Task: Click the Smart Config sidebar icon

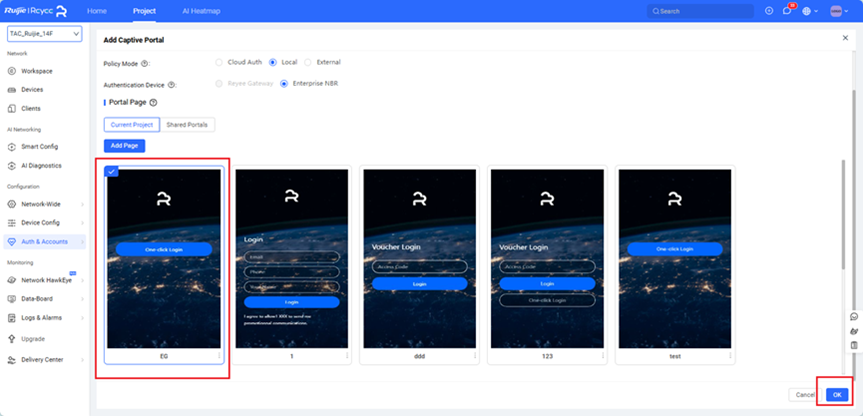Action: [x=12, y=147]
